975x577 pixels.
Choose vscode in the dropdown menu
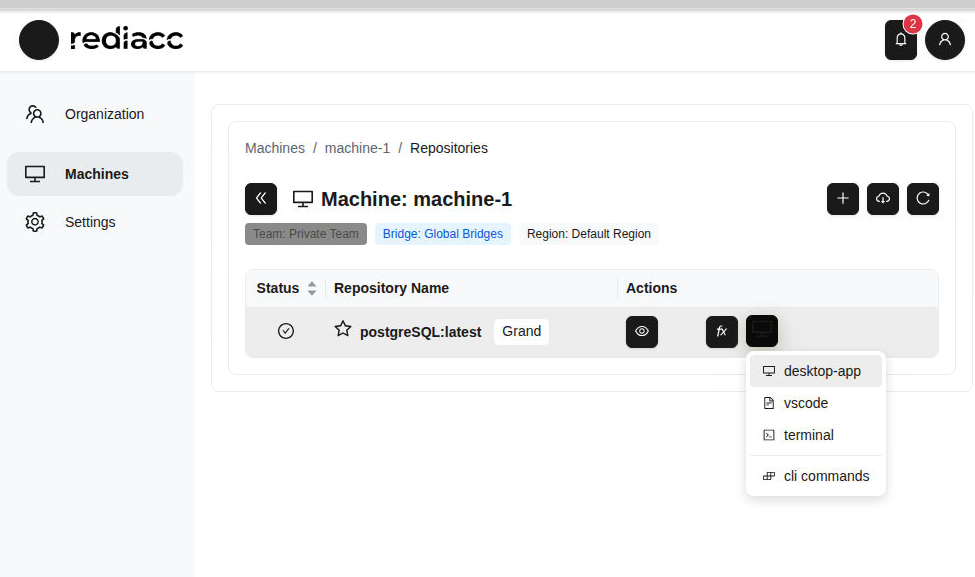click(805, 403)
